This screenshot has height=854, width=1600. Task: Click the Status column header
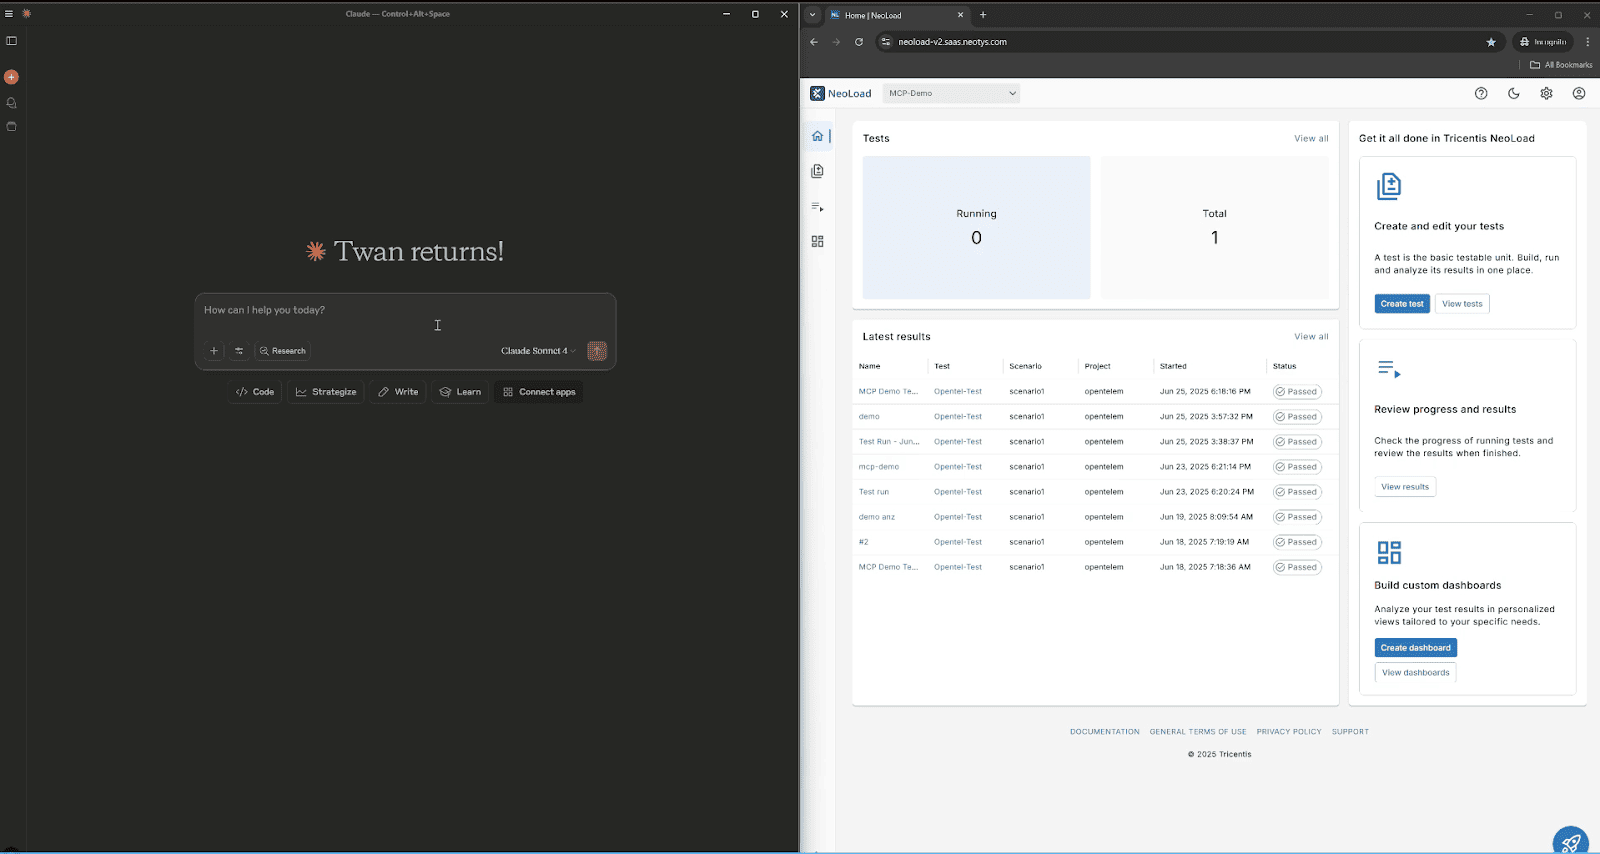(x=1284, y=367)
